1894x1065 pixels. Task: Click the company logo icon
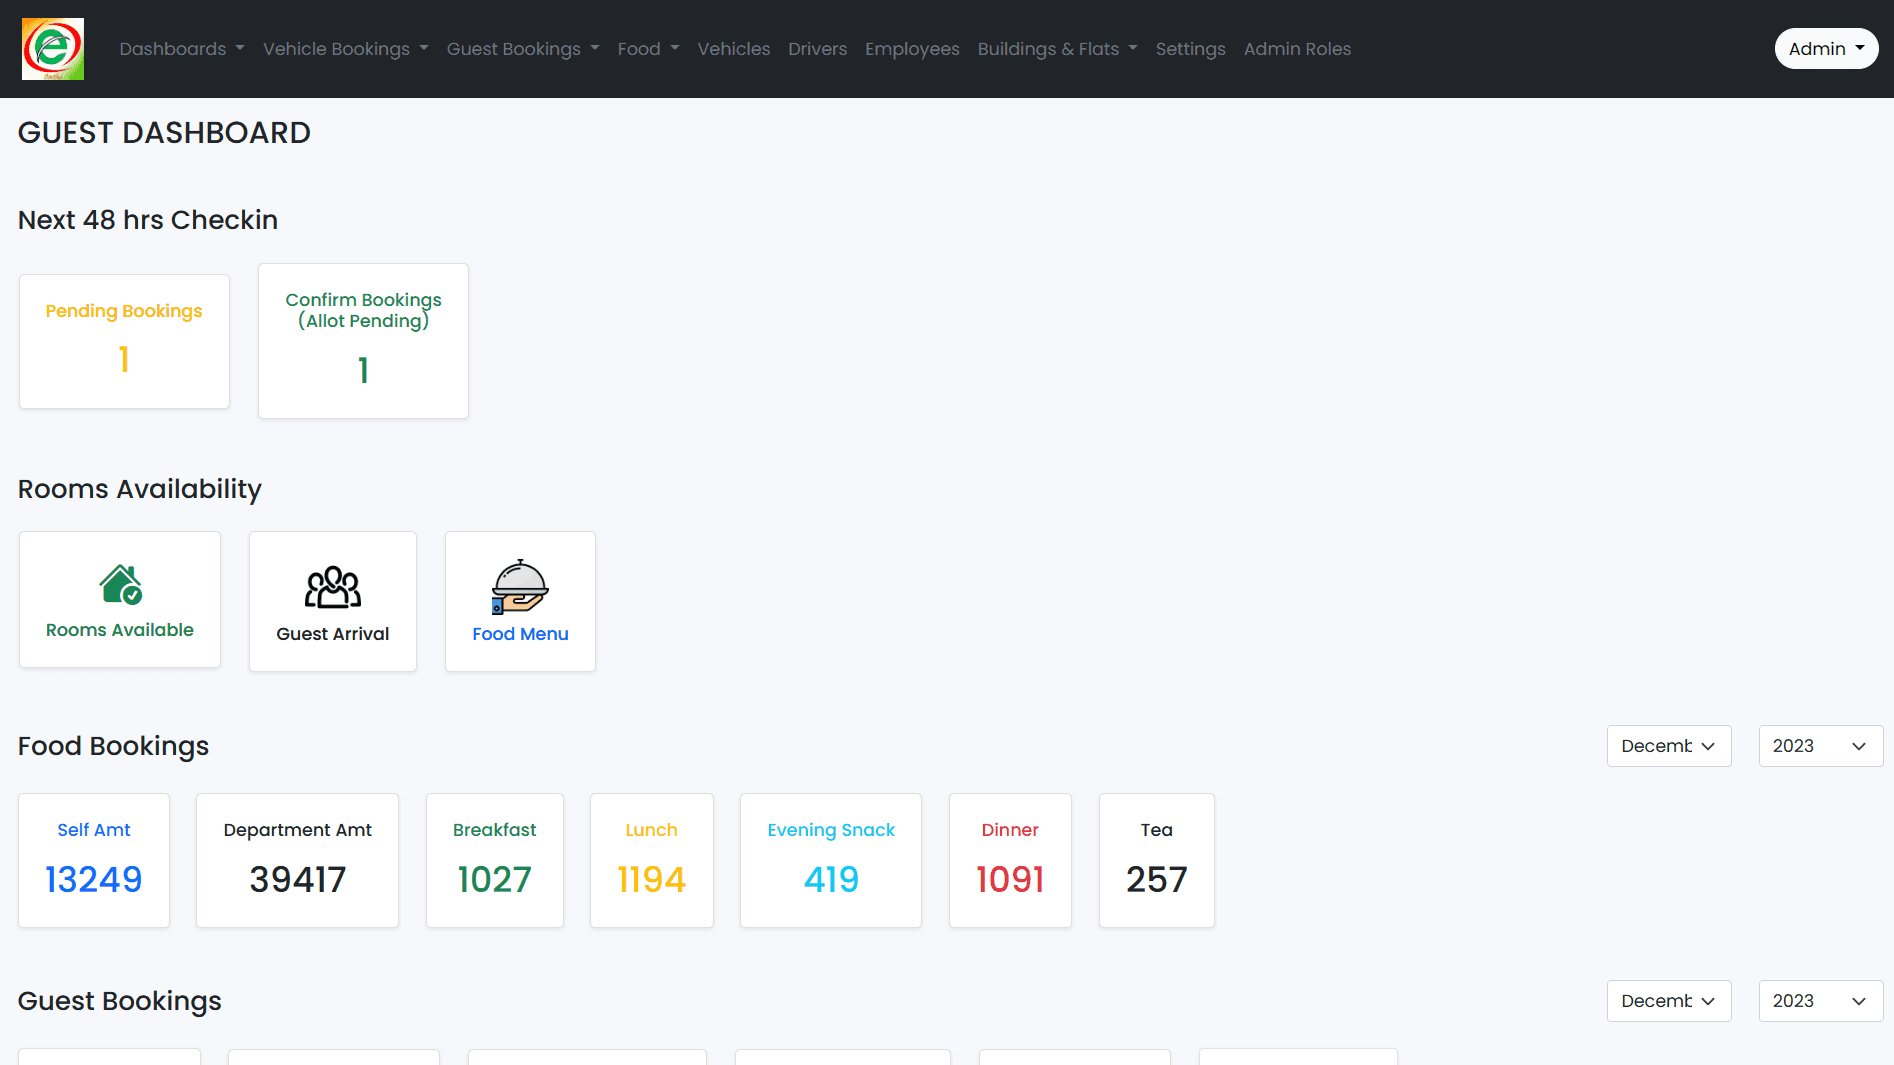53,49
